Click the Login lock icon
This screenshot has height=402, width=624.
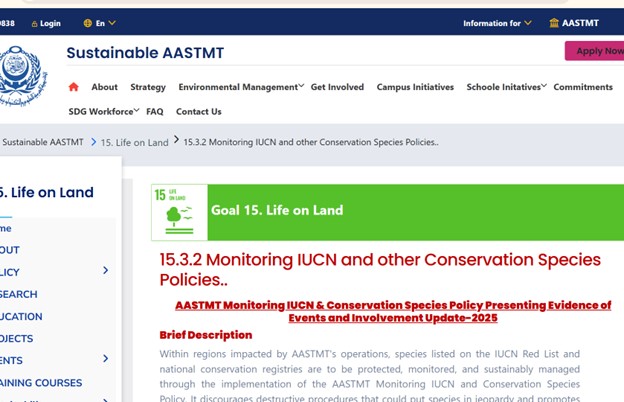coord(35,23)
